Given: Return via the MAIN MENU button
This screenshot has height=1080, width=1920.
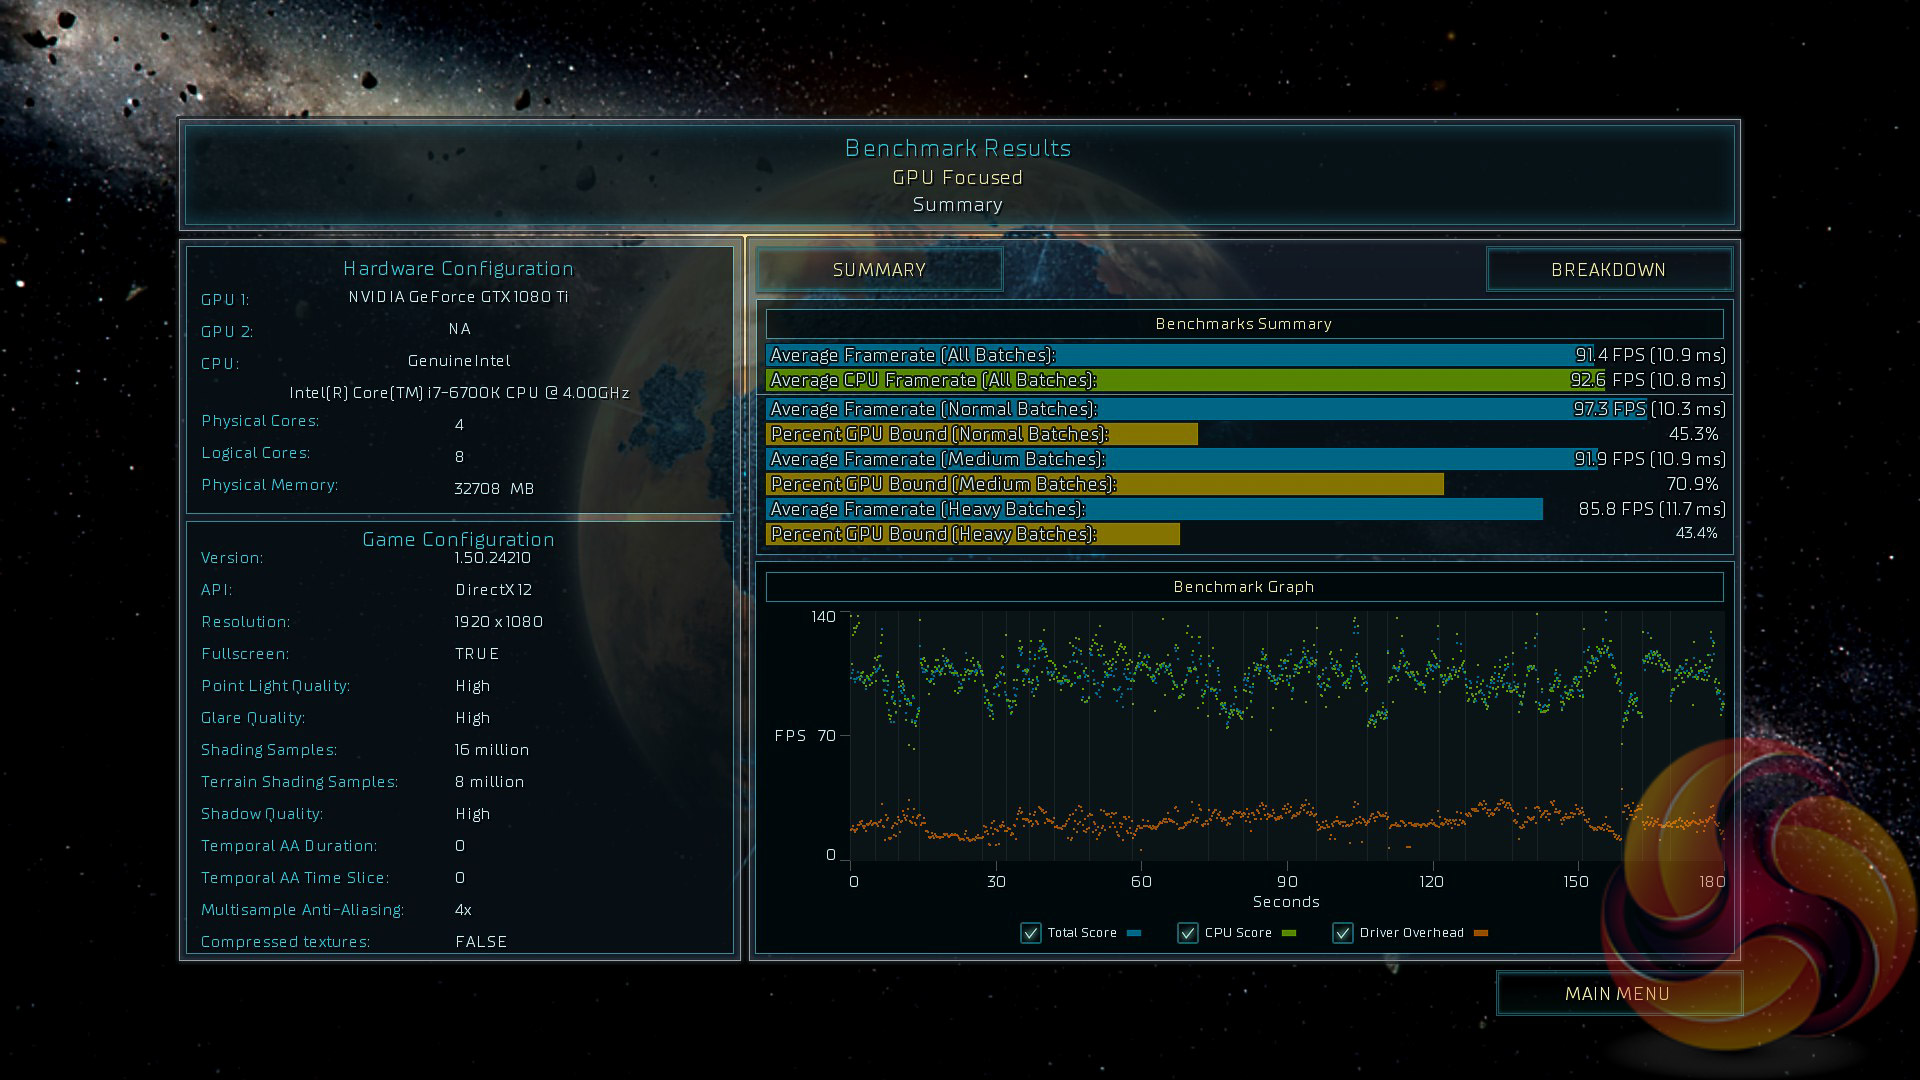Looking at the screenshot, I should point(1617,993).
